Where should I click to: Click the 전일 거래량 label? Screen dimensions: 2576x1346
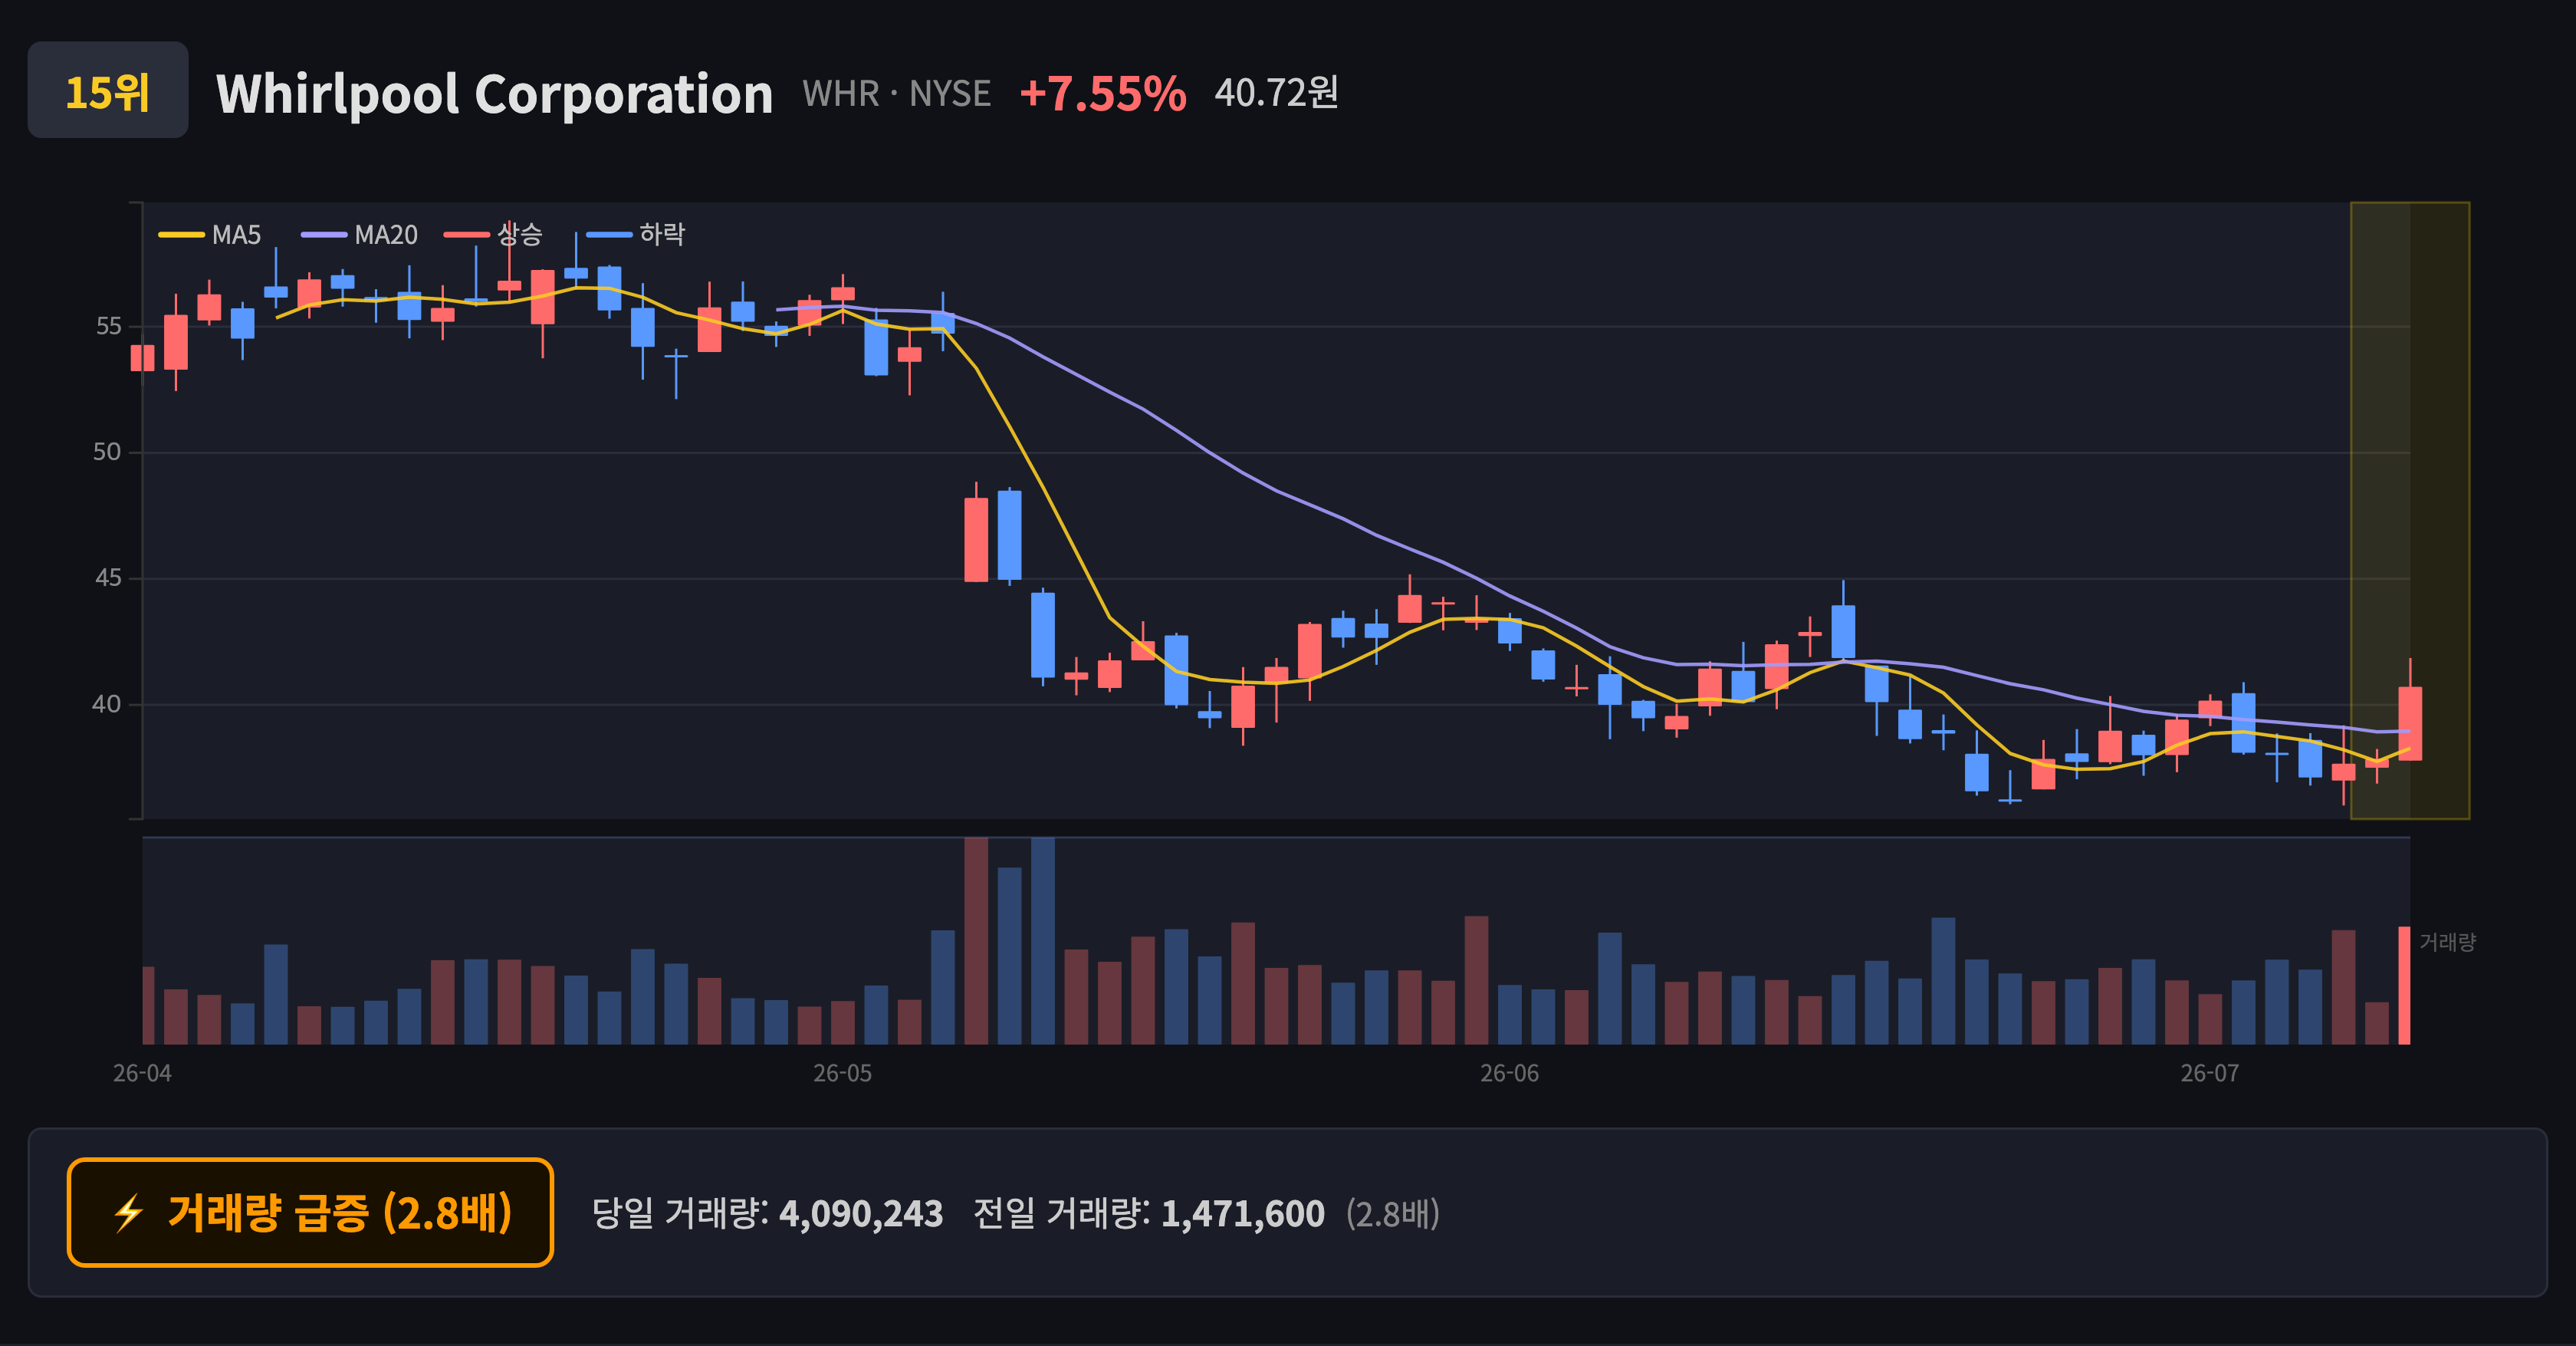coord(1061,1213)
